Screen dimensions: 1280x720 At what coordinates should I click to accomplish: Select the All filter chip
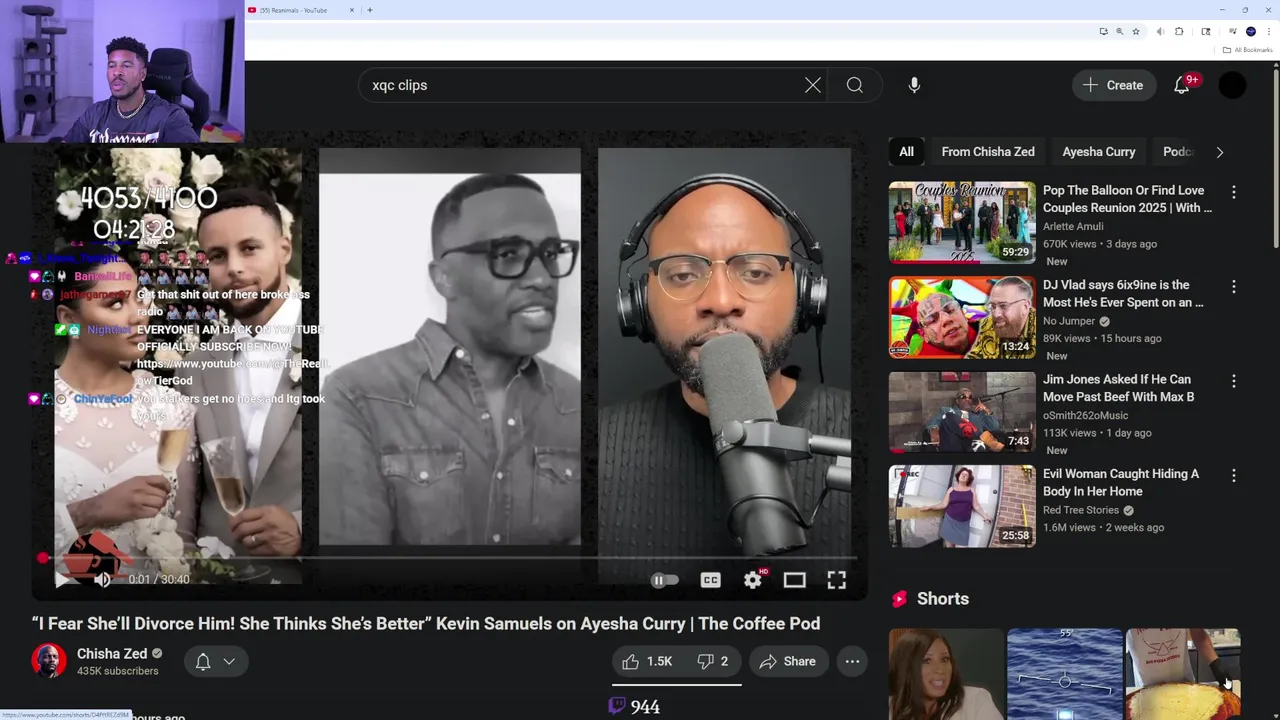point(906,152)
